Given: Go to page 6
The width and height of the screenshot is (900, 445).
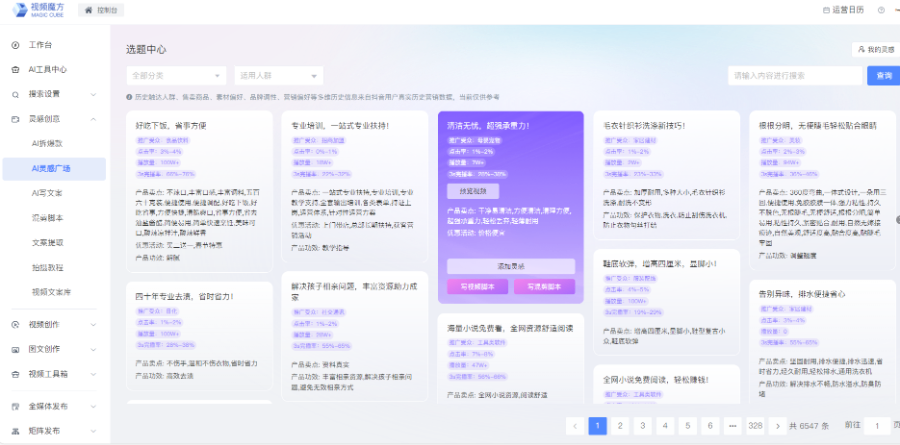Looking at the screenshot, I should [710, 425].
